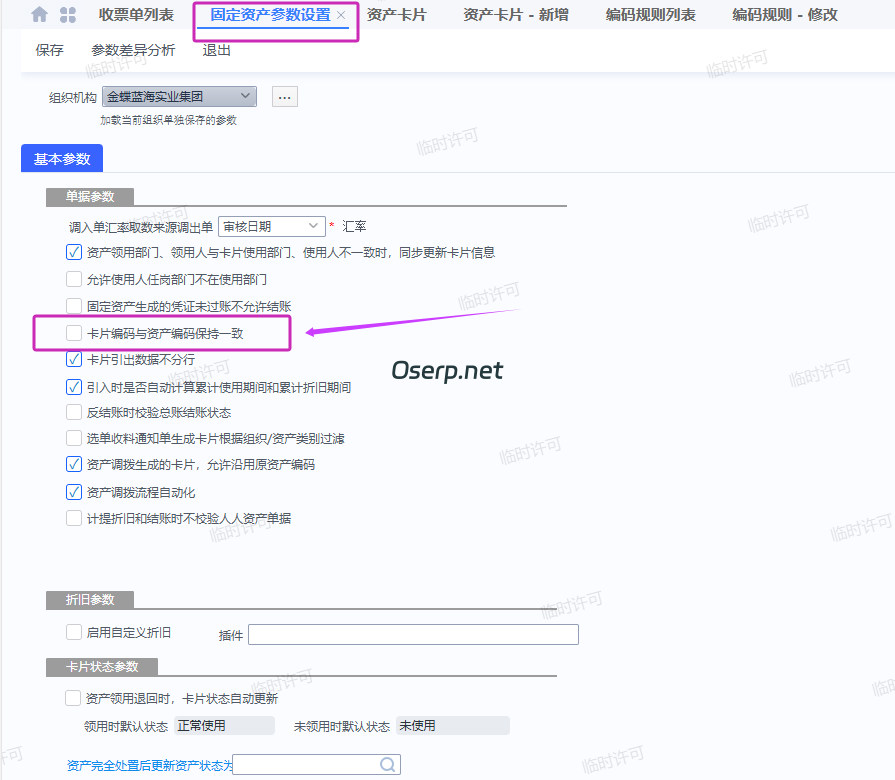The height and width of the screenshot is (780, 895).
Task: Click the 插件 input field
Action: pyautogui.click(x=413, y=633)
